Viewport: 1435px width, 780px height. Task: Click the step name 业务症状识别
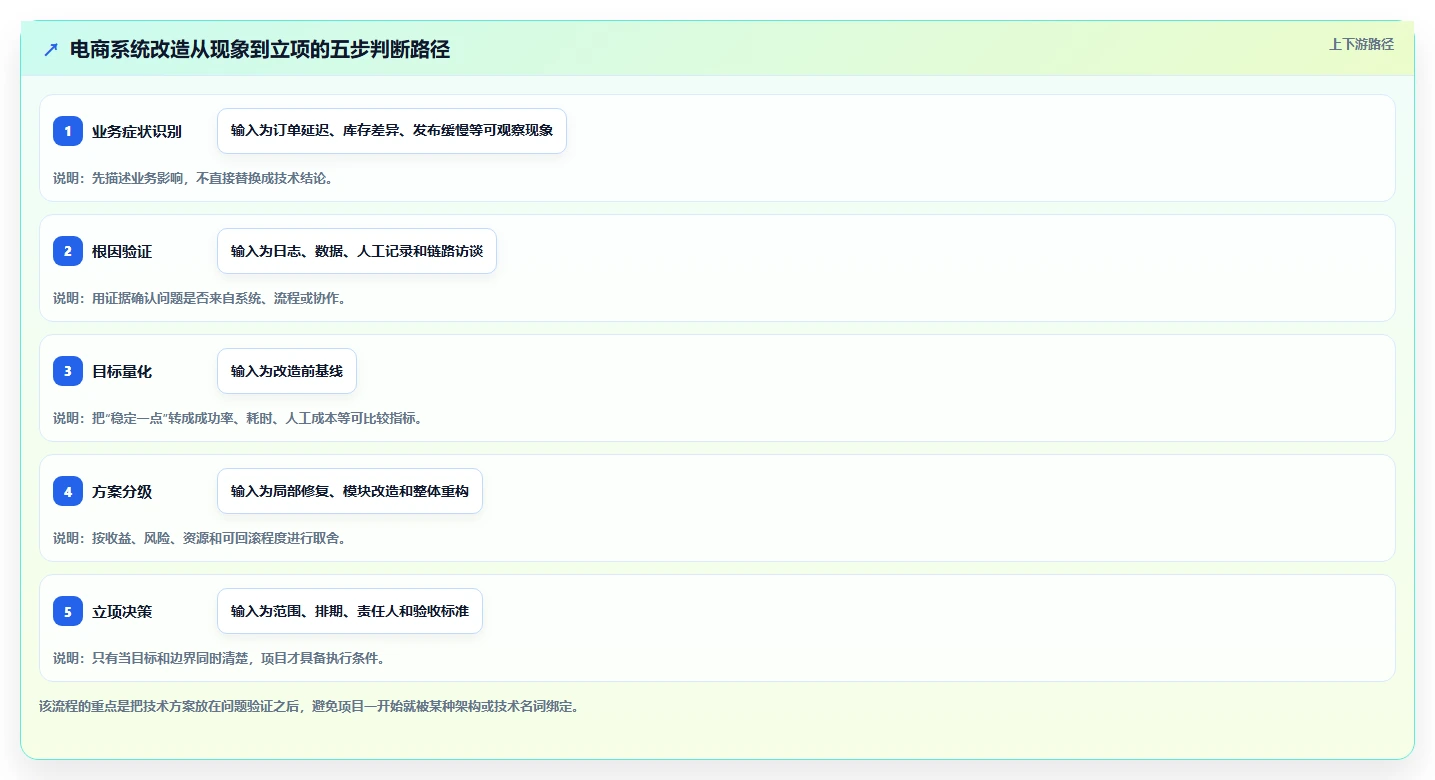pyautogui.click(x=137, y=131)
